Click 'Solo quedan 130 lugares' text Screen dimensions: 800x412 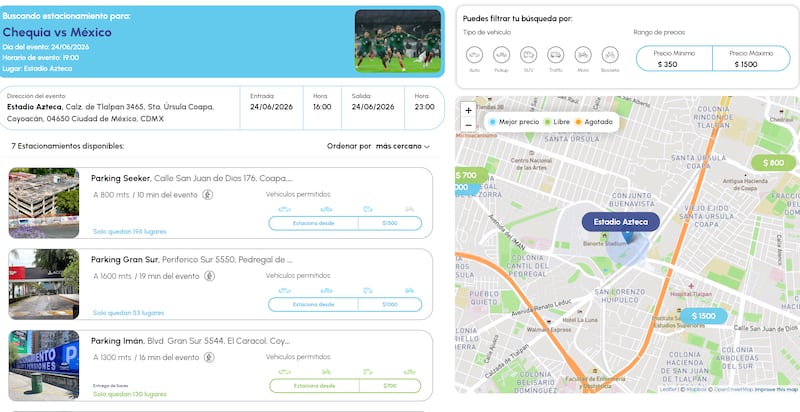(x=130, y=394)
